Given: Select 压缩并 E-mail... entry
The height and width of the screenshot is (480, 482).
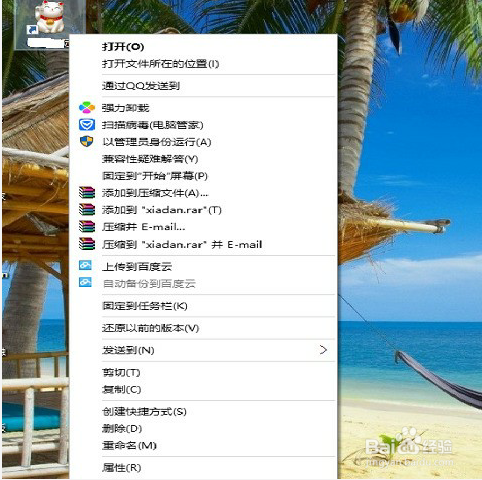Looking at the screenshot, I should (x=143, y=227).
